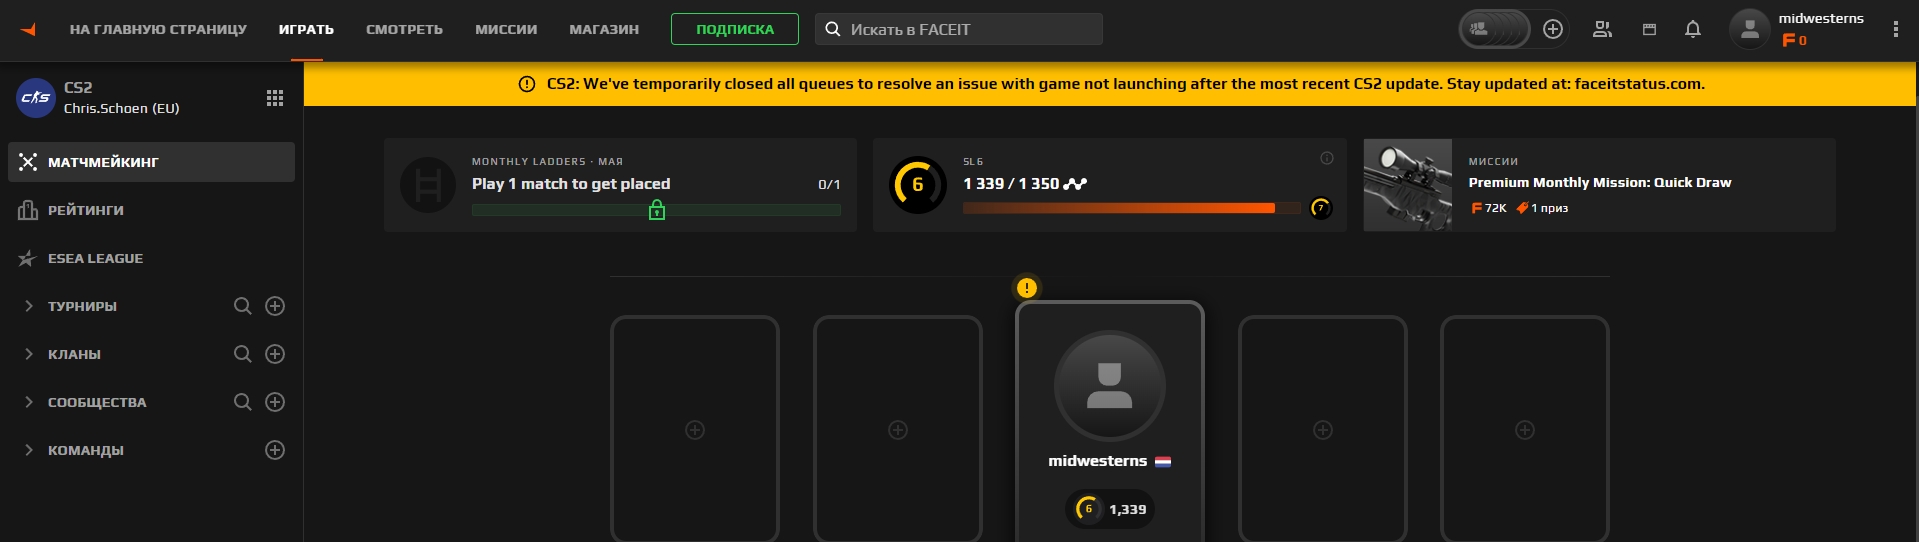Open the window/inbox icon in header

pos(1649,30)
